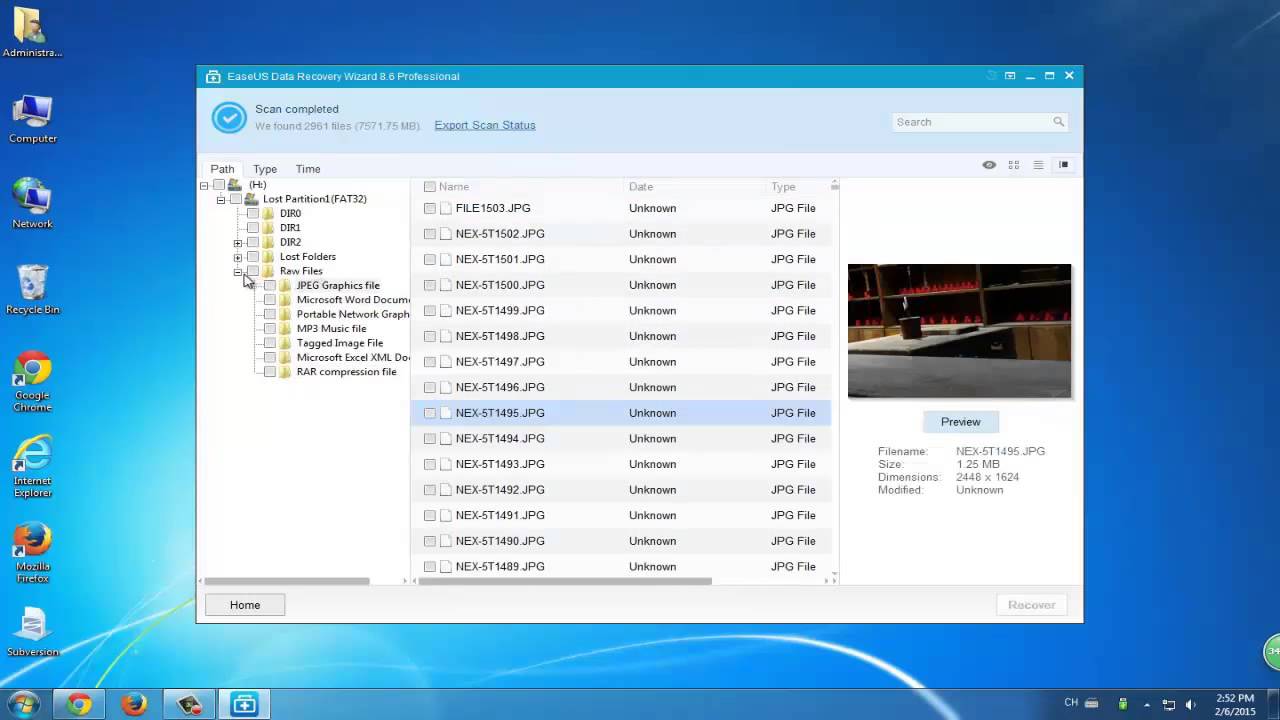Sort by the Date column header

point(641,187)
